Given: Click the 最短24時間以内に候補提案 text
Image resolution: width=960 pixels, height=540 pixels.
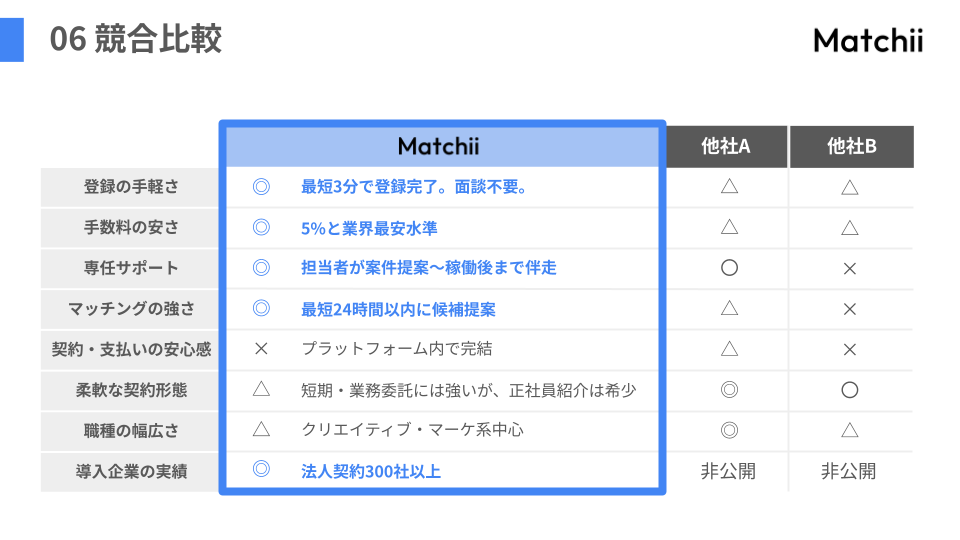Looking at the screenshot, I should tap(398, 309).
